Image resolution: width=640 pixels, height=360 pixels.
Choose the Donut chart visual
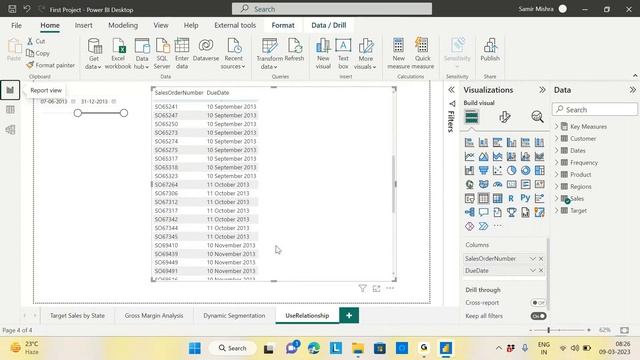tap(525, 170)
